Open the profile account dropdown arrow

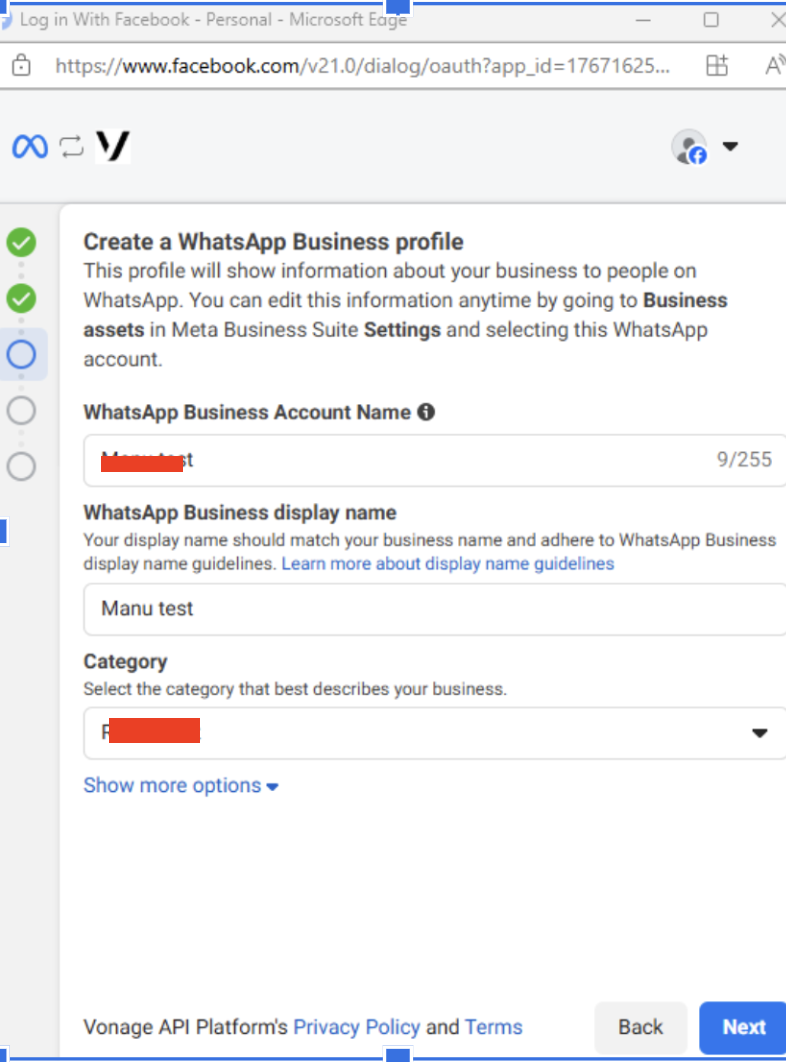tap(730, 146)
